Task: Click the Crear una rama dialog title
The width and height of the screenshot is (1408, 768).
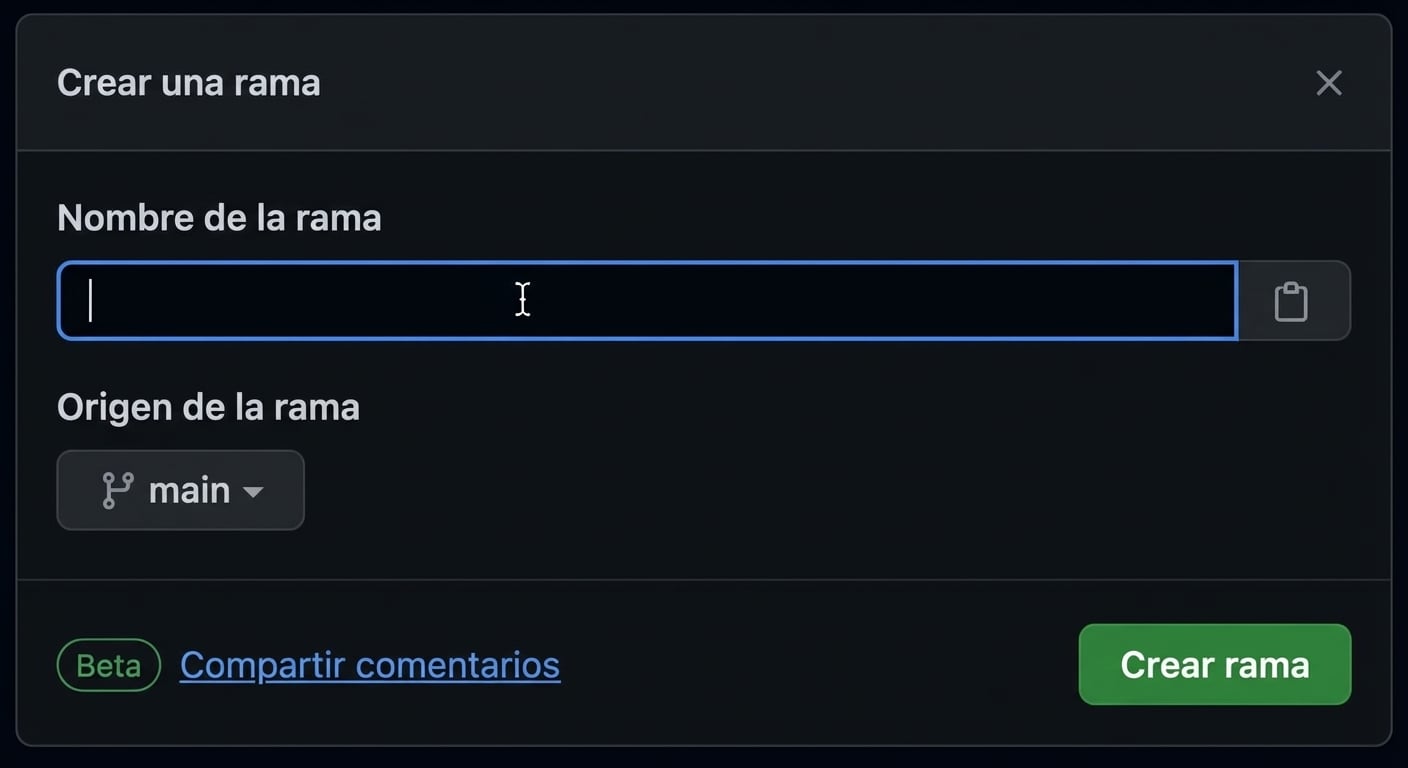Action: click(189, 83)
